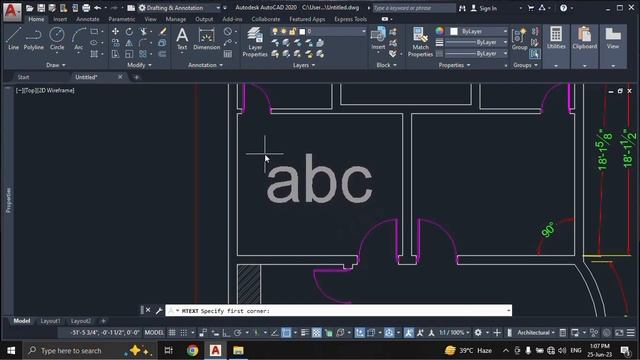Click the Stretch tool icon
This screenshot has height=360, width=640.
pos(116,54)
